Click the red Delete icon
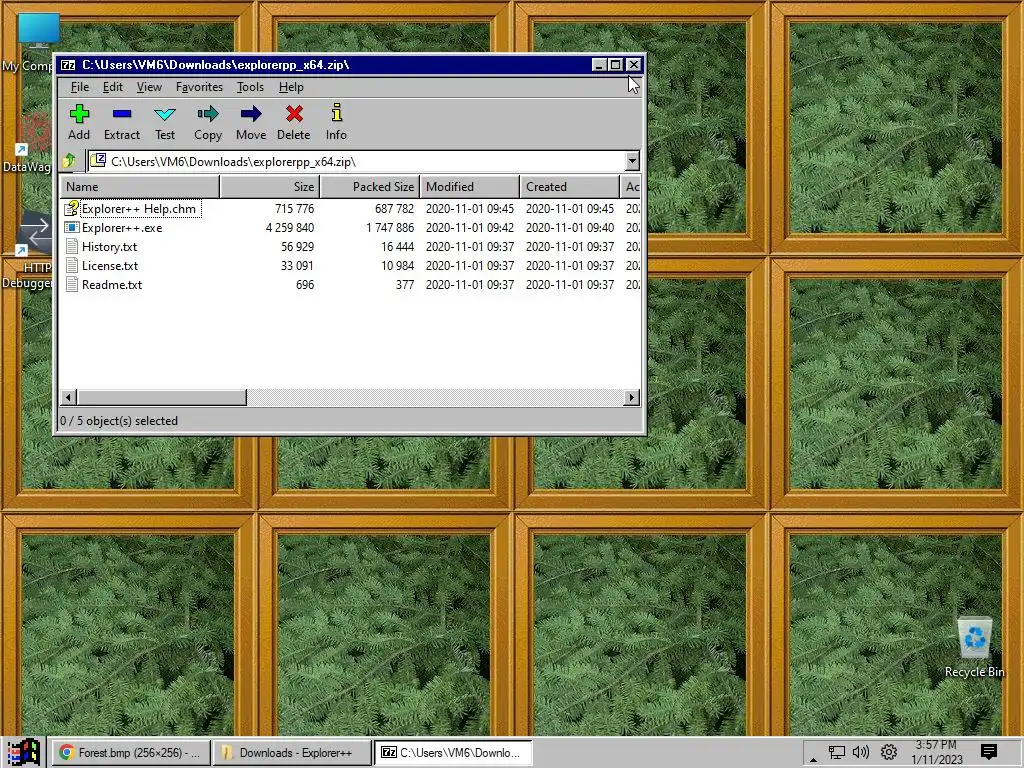Viewport: 1024px width, 768px height. click(294, 114)
